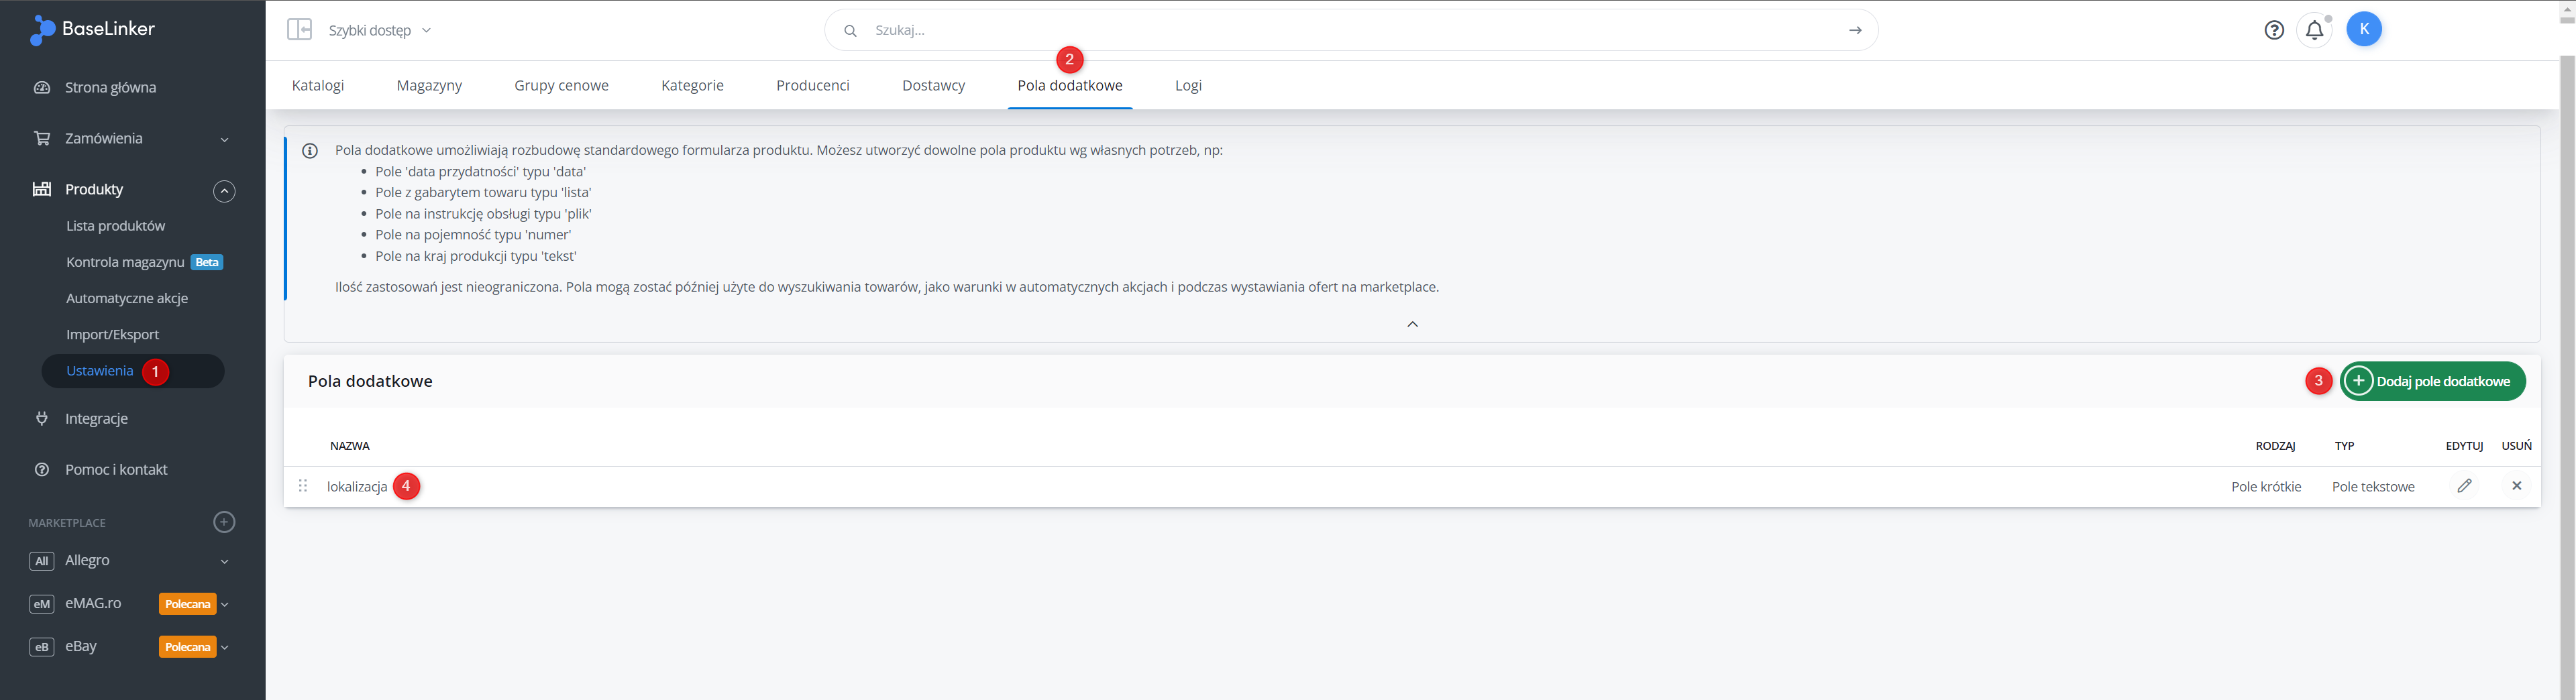2576x700 pixels.
Task: Switch to Kategorie tab
Action: (692, 86)
